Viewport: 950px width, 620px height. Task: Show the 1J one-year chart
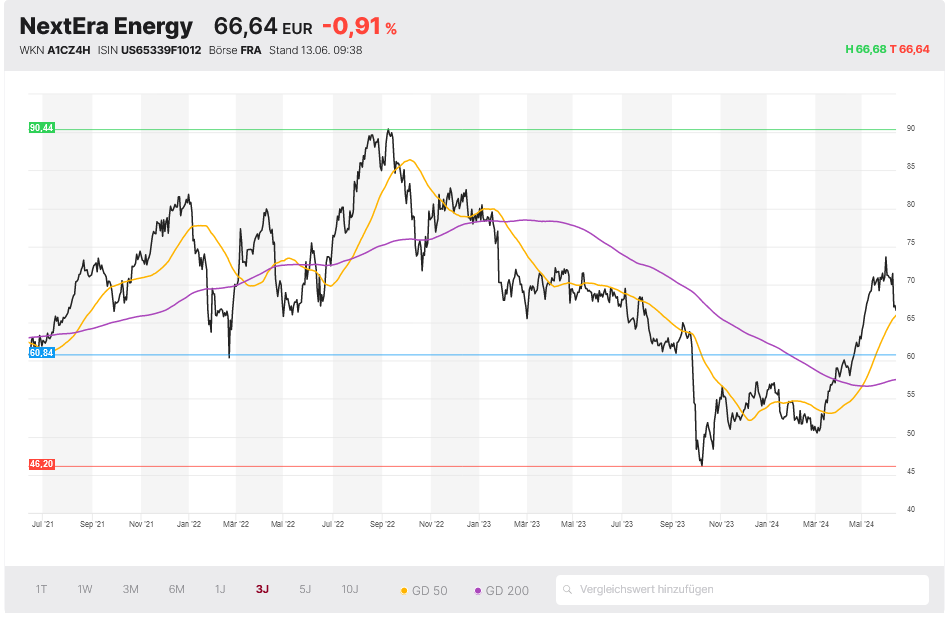point(220,589)
